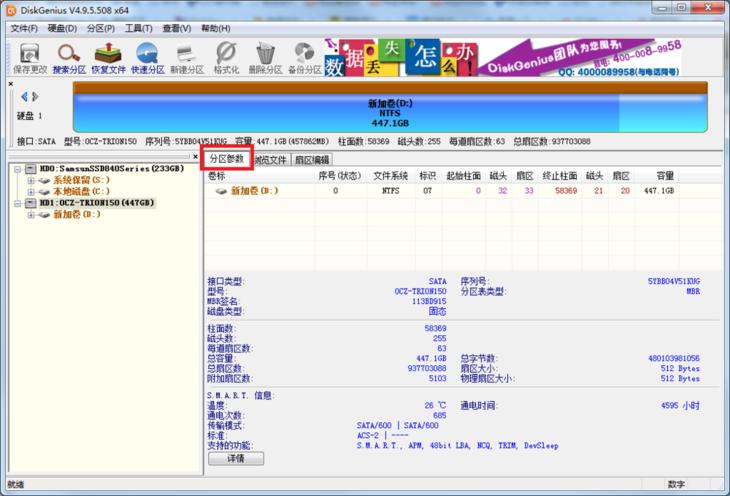730x496 pixels.
Task: Go to the next disk with the right arrow
Action: click(35, 96)
